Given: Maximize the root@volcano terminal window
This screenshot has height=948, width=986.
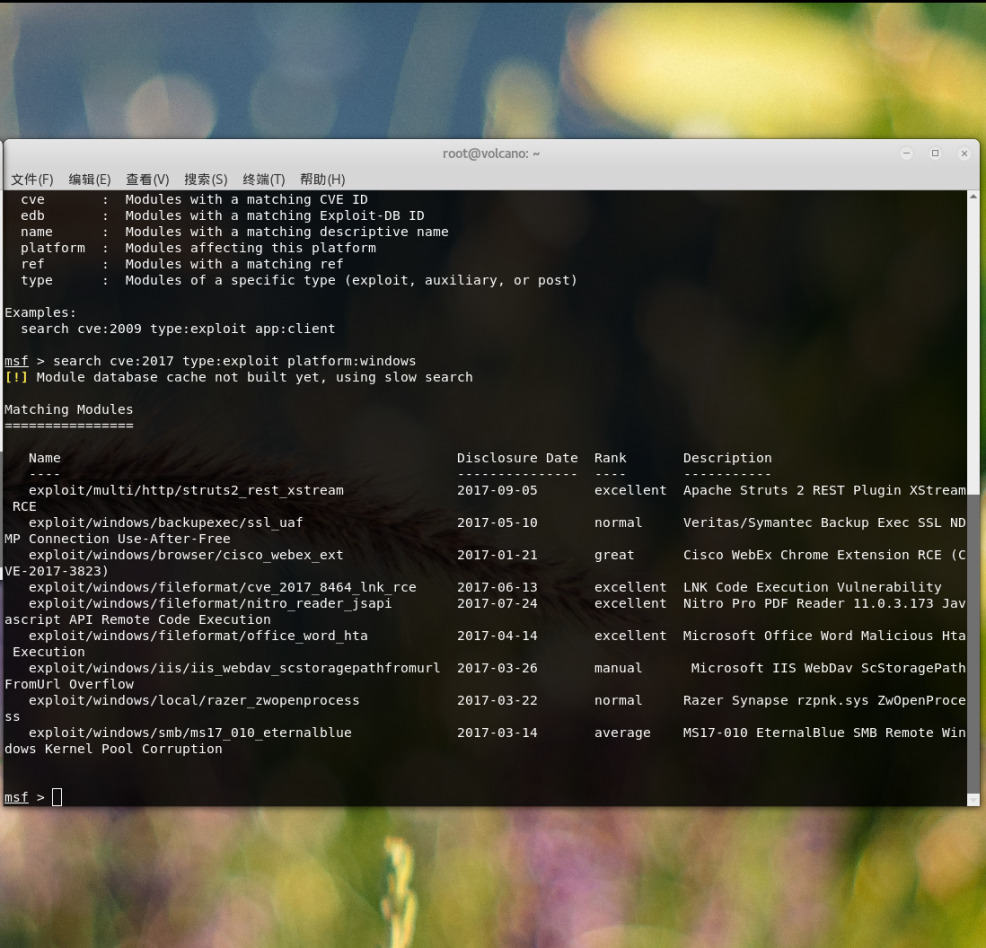Looking at the screenshot, I should 935,153.
